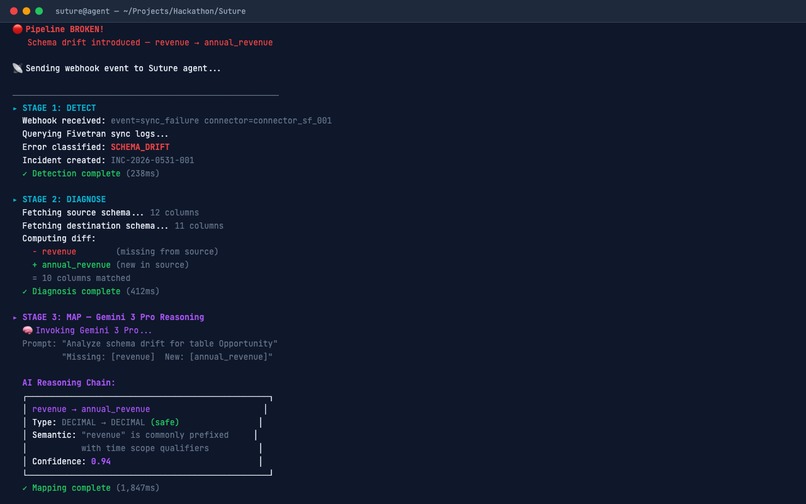806x504 pixels.
Task: Click 'connector=connector_sf_001' value
Action: click(x=268, y=121)
